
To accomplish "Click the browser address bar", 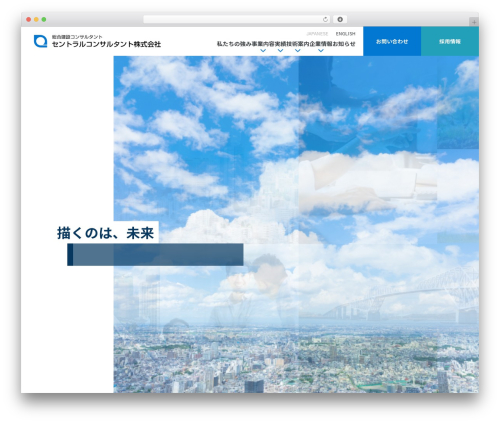I will [237, 20].
